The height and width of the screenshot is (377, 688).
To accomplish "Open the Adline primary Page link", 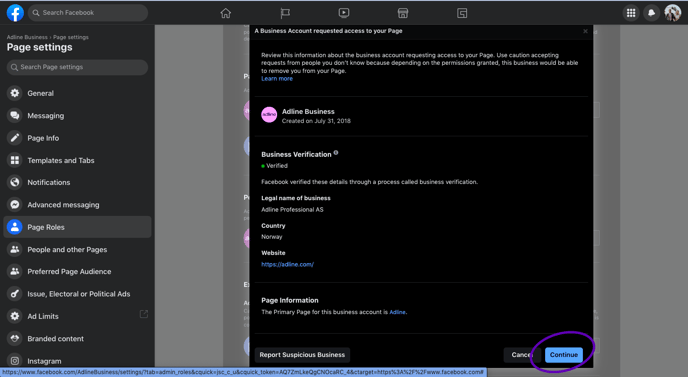I will (x=397, y=312).
